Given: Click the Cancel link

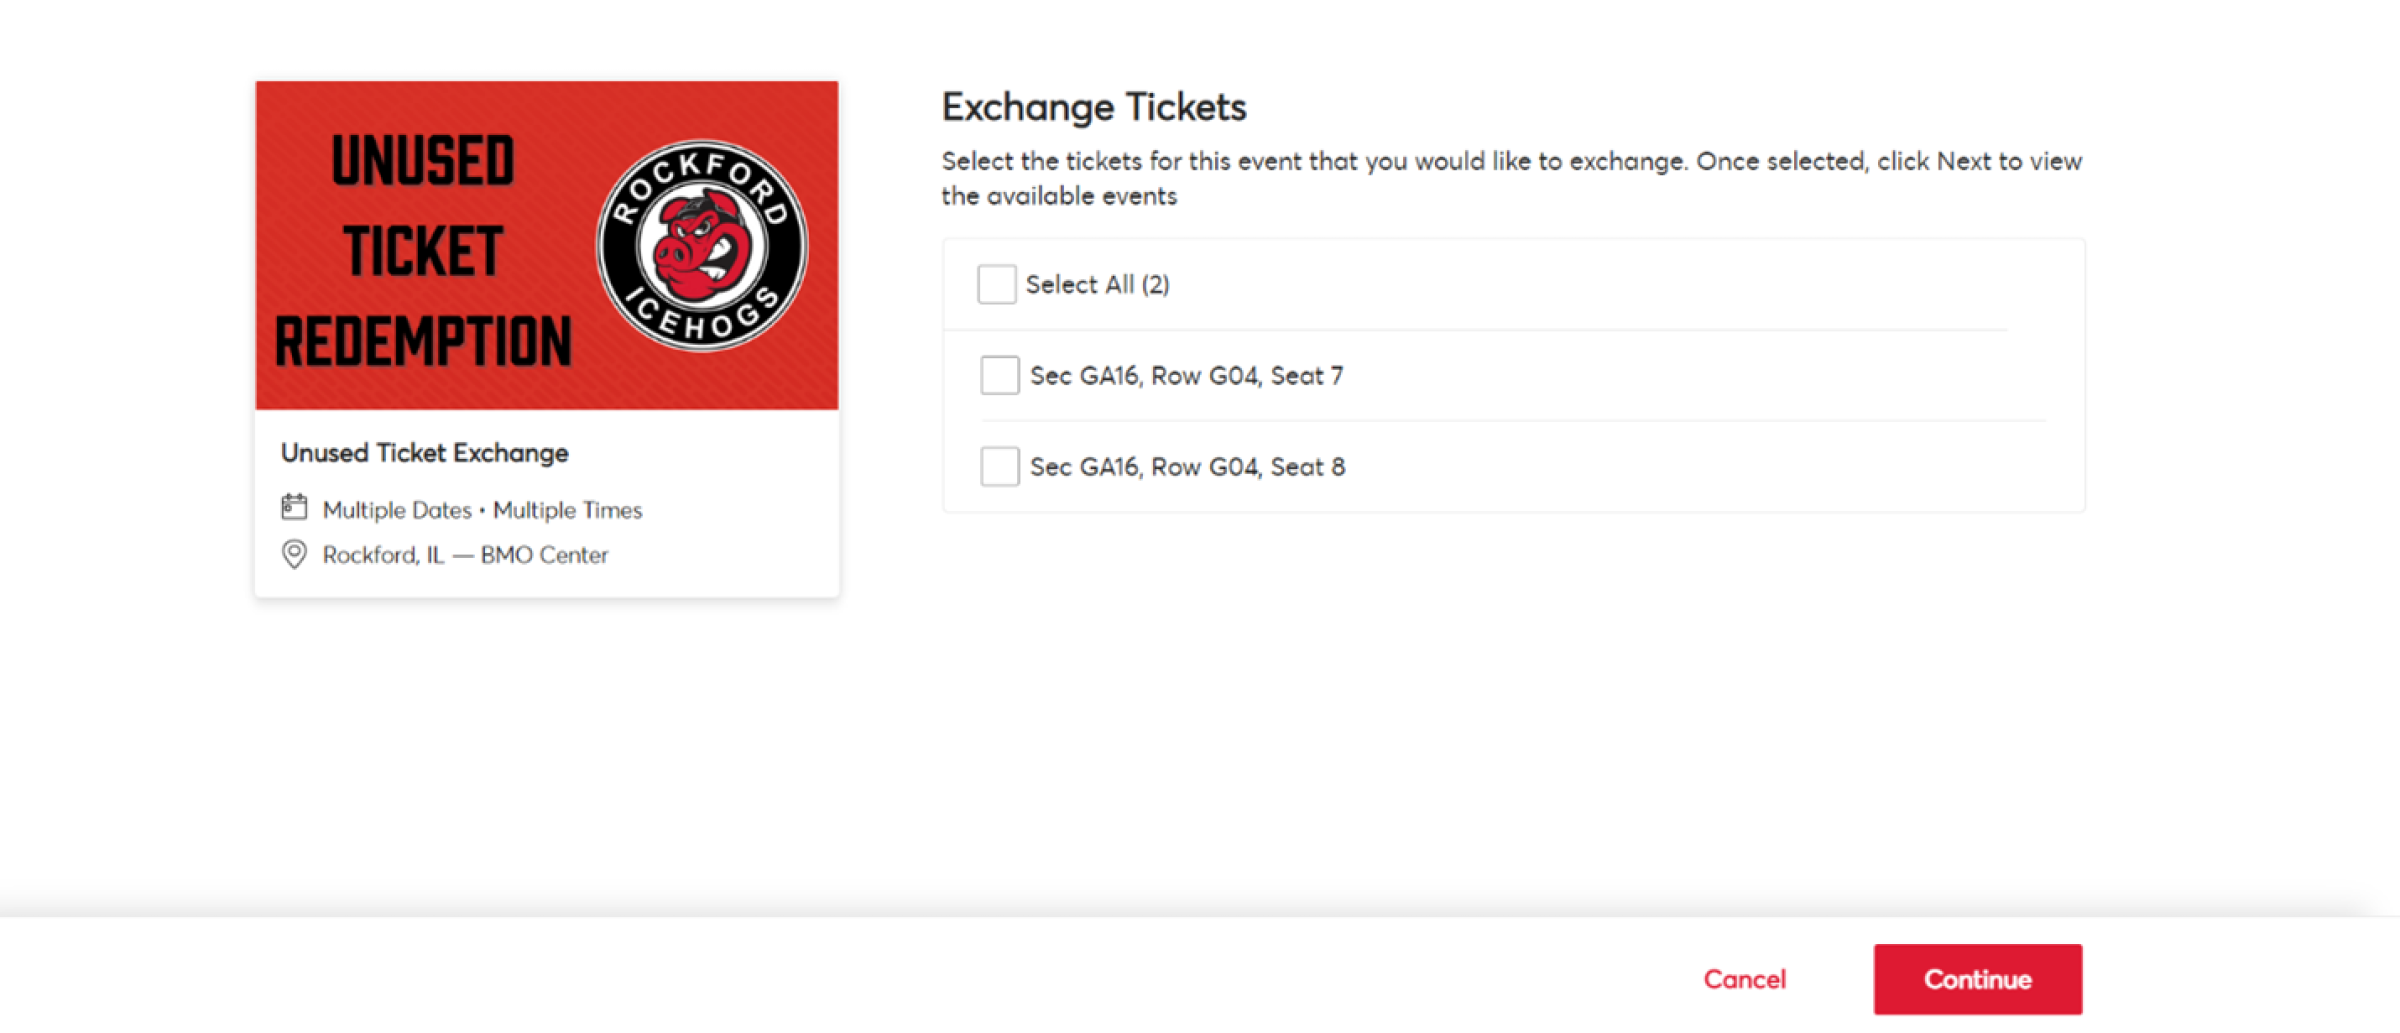Looking at the screenshot, I should point(1744,979).
